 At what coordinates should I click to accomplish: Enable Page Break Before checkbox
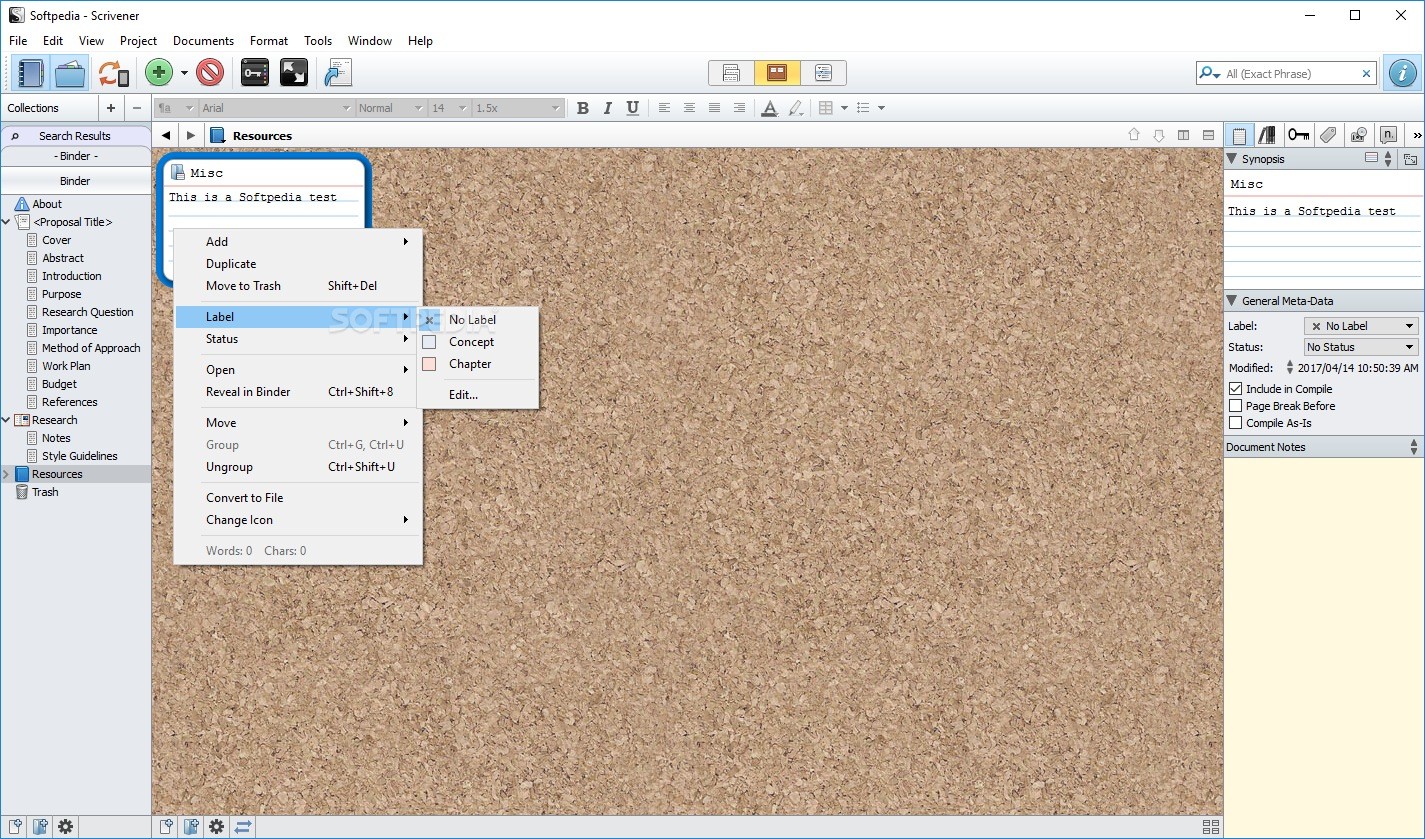(1235, 406)
